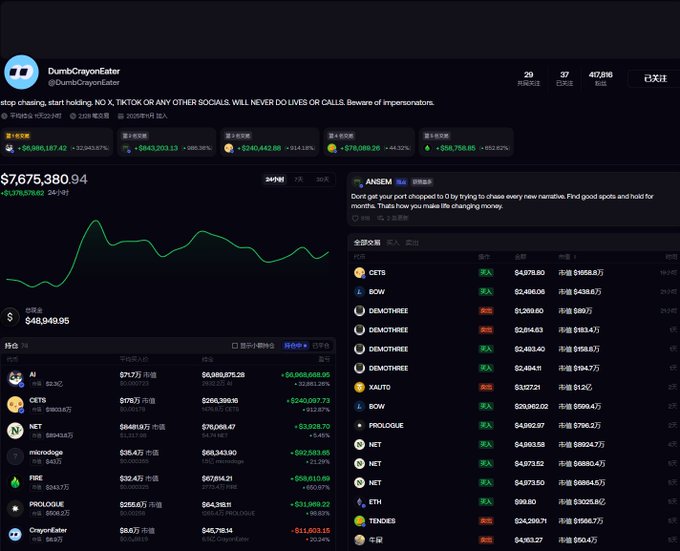
Task: Open the DumbCrayonEater profile avatar
Action: (21, 72)
